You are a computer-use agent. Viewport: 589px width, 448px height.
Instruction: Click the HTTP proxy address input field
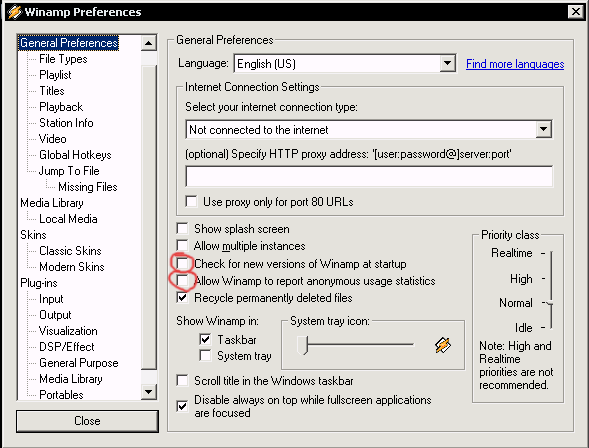(x=369, y=176)
